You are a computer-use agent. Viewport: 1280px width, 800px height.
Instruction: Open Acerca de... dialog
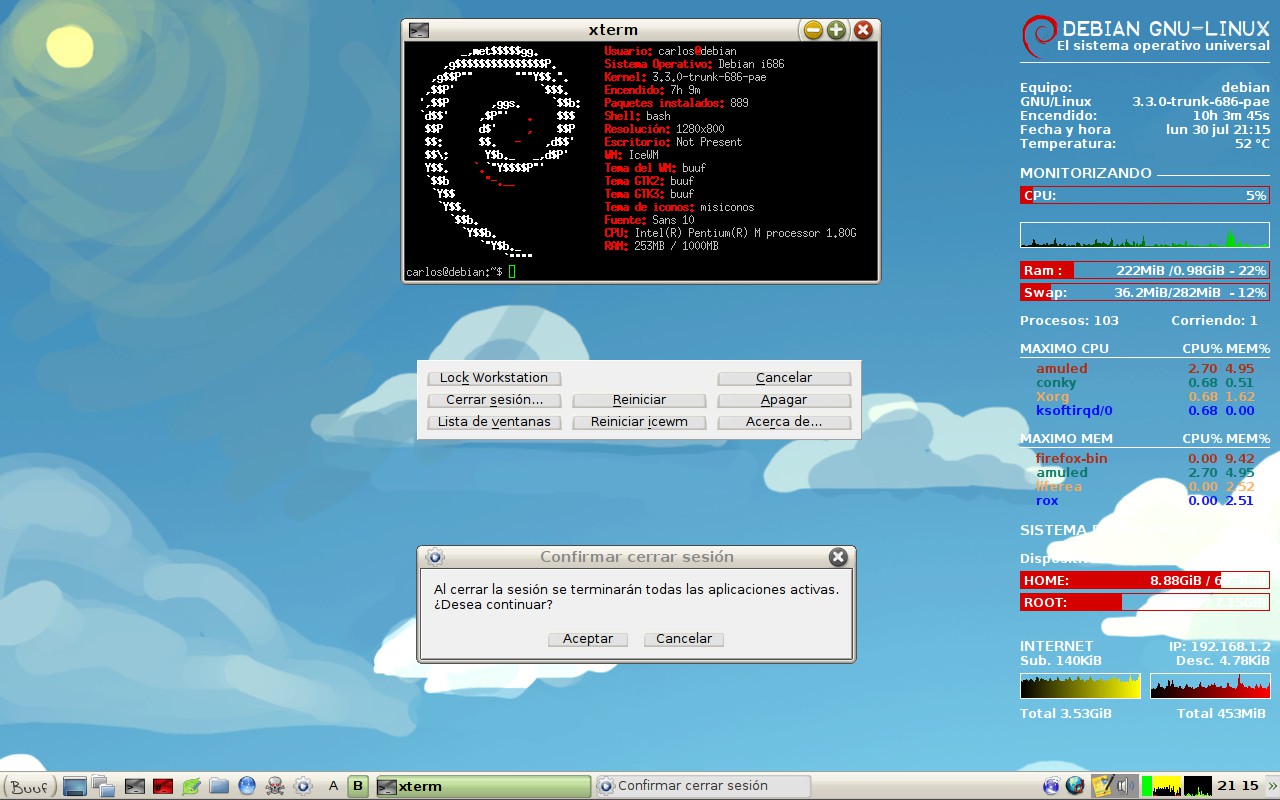[784, 422]
